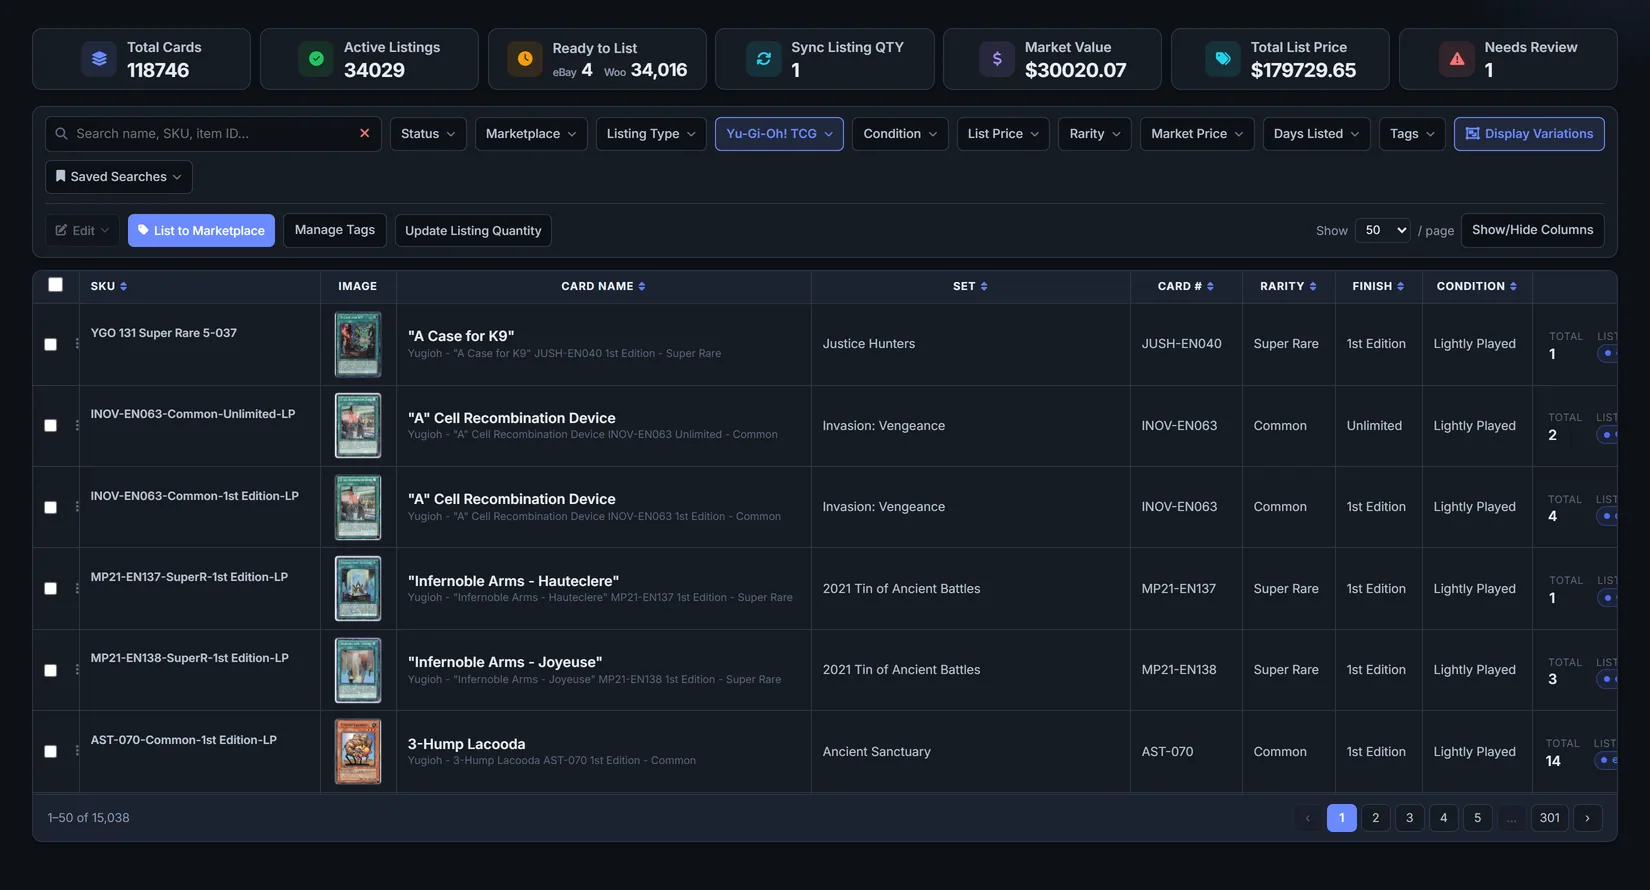Go to next page arrow
This screenshot has width=1650, height=890.
pos(1587,818)
